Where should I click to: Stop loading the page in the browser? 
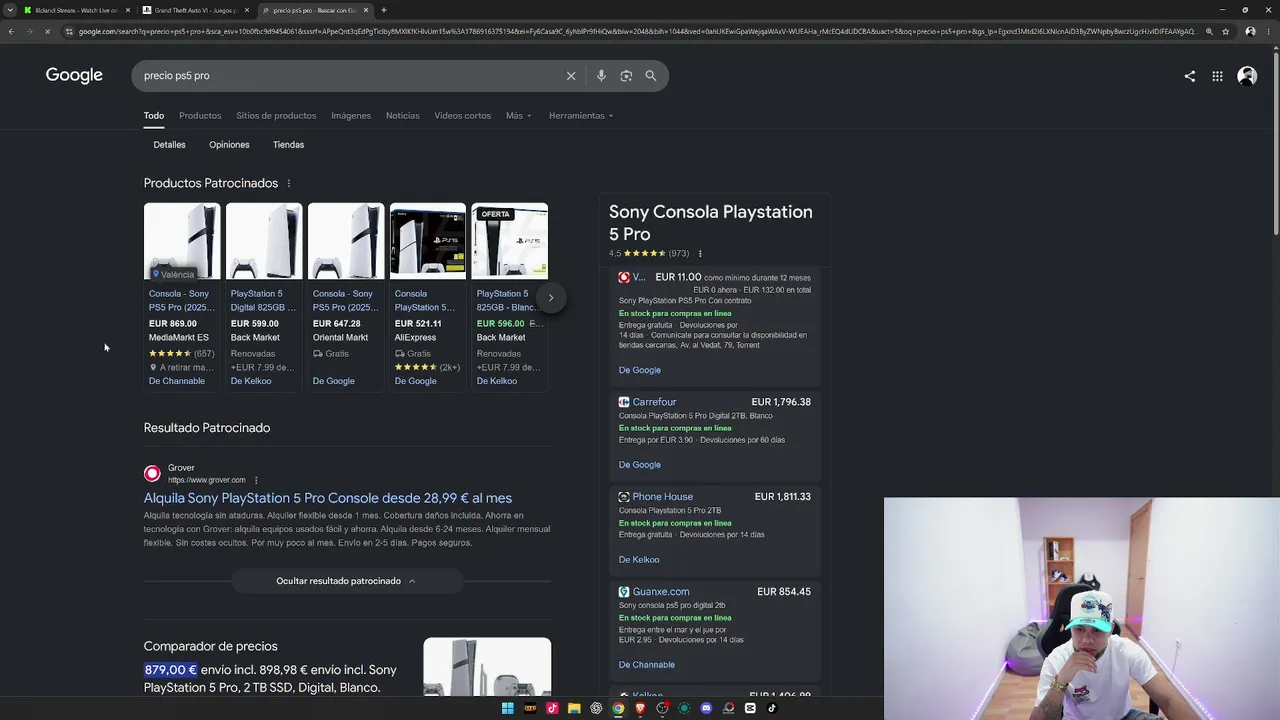tap(48, 32)
